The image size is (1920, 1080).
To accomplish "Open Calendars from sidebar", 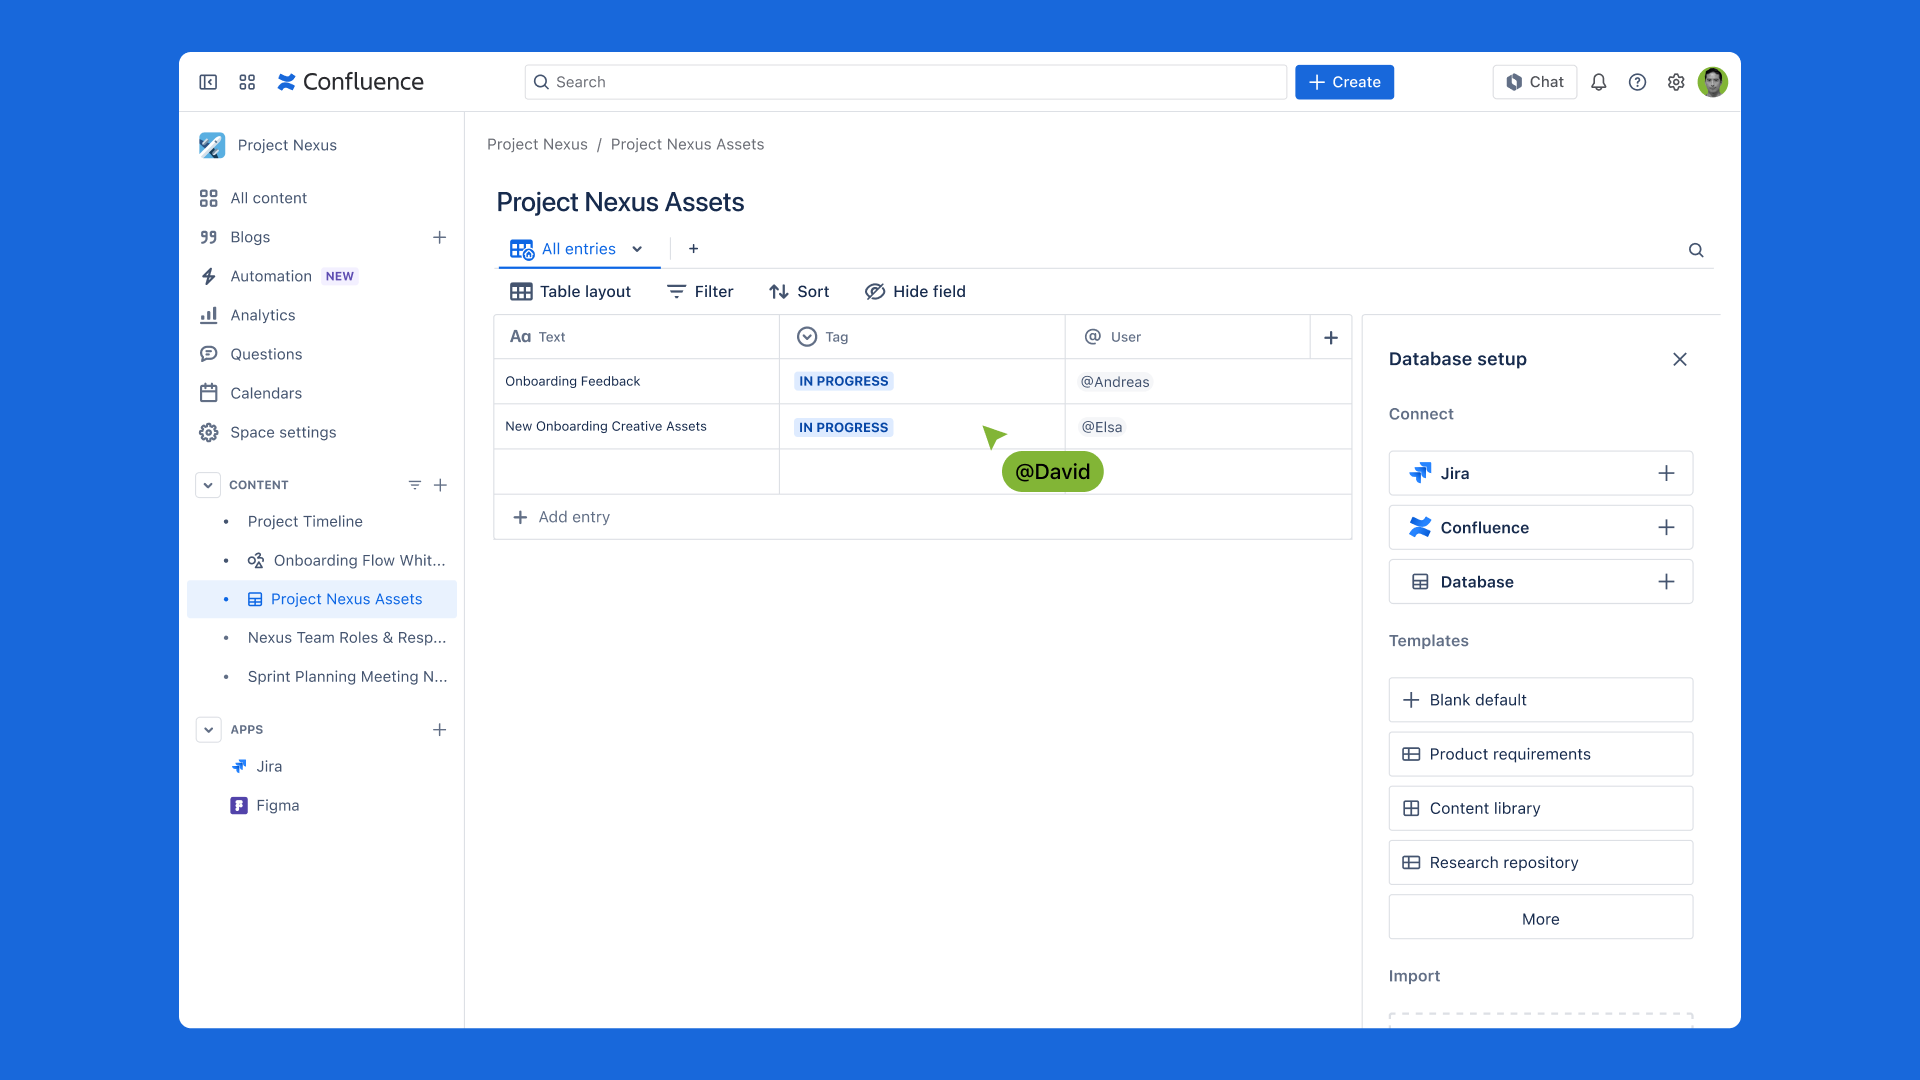I will coord(265,393).
